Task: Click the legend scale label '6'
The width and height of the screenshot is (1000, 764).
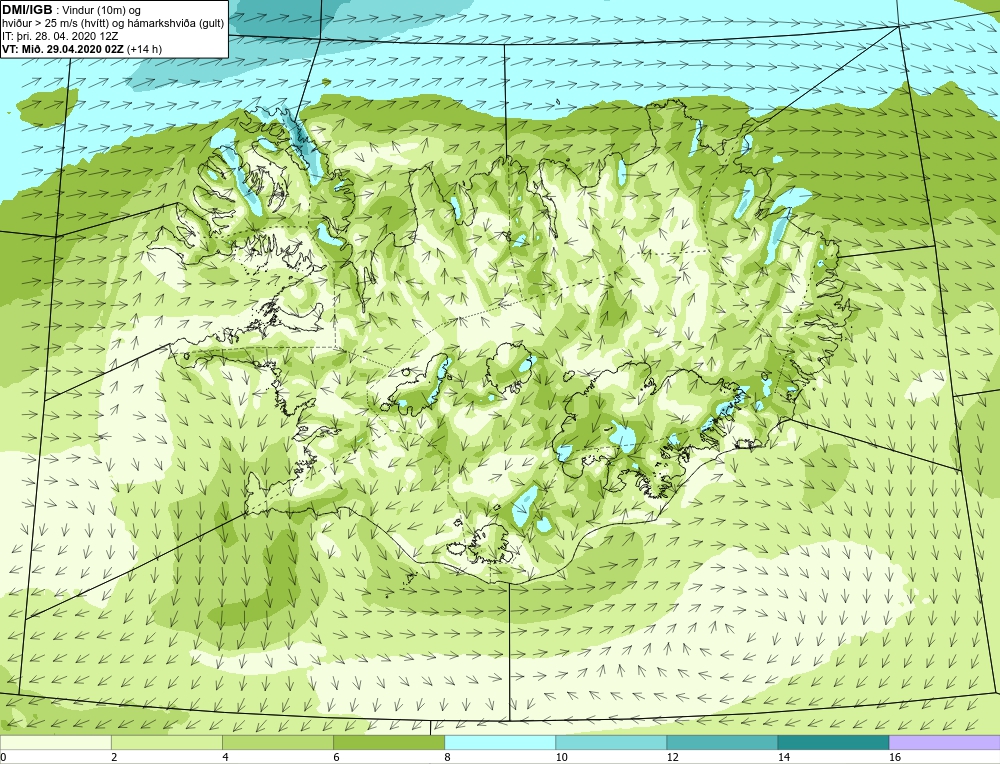Action: 336,757
